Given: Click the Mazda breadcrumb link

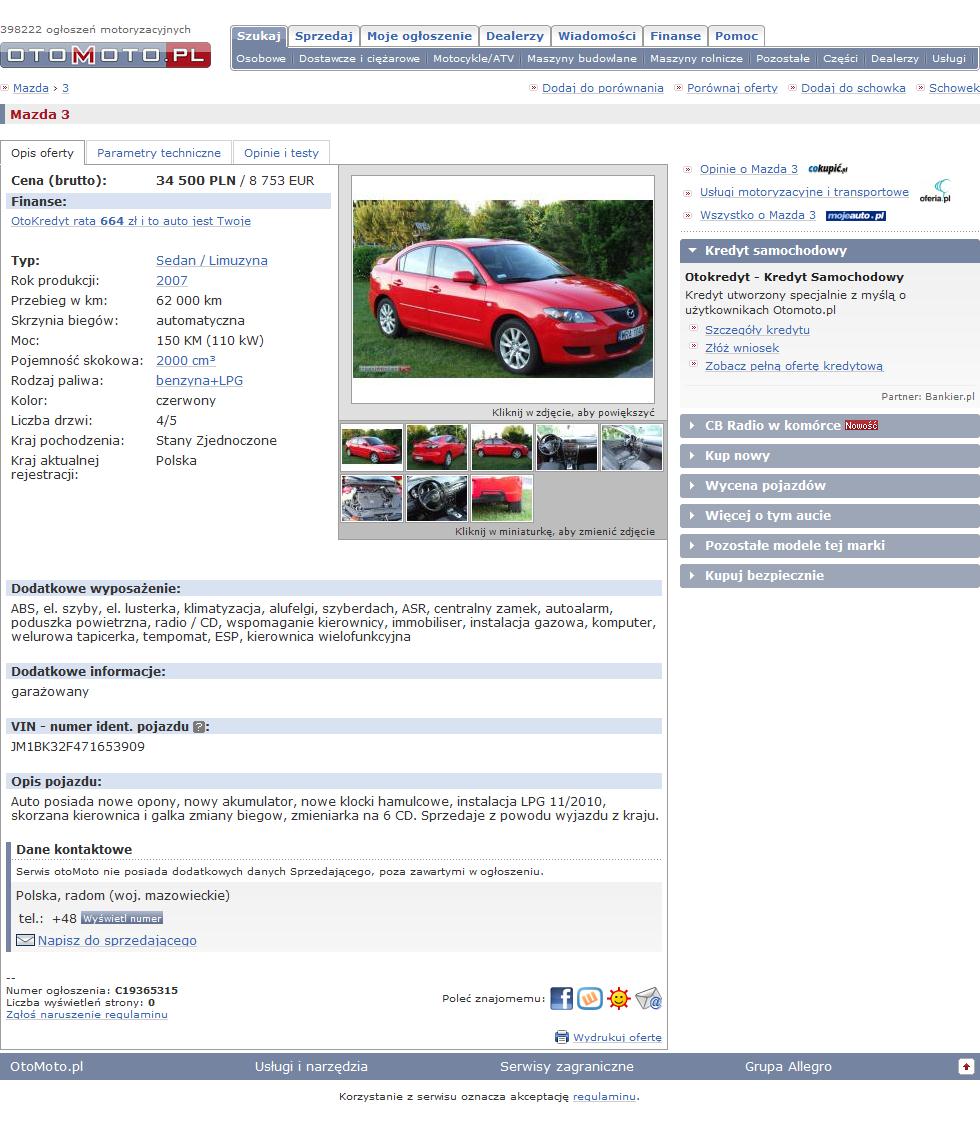Looking at the screenshot, I should [x=31, y=88].
